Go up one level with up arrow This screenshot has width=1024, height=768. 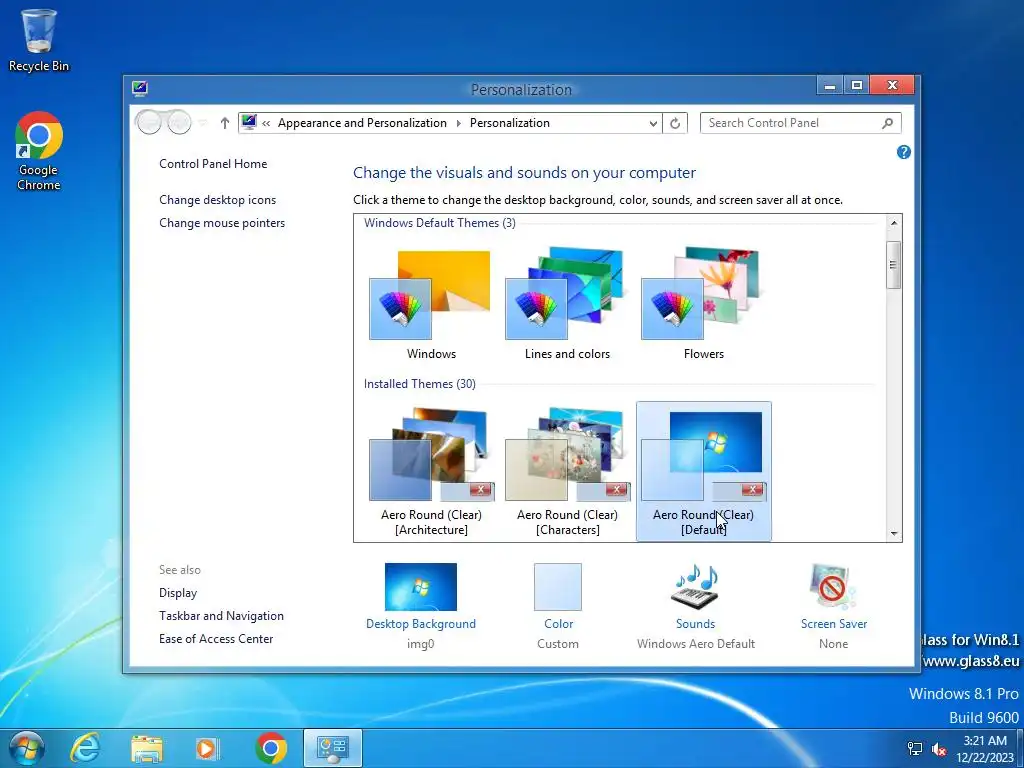pyautogui.click(x=225, y=123)
